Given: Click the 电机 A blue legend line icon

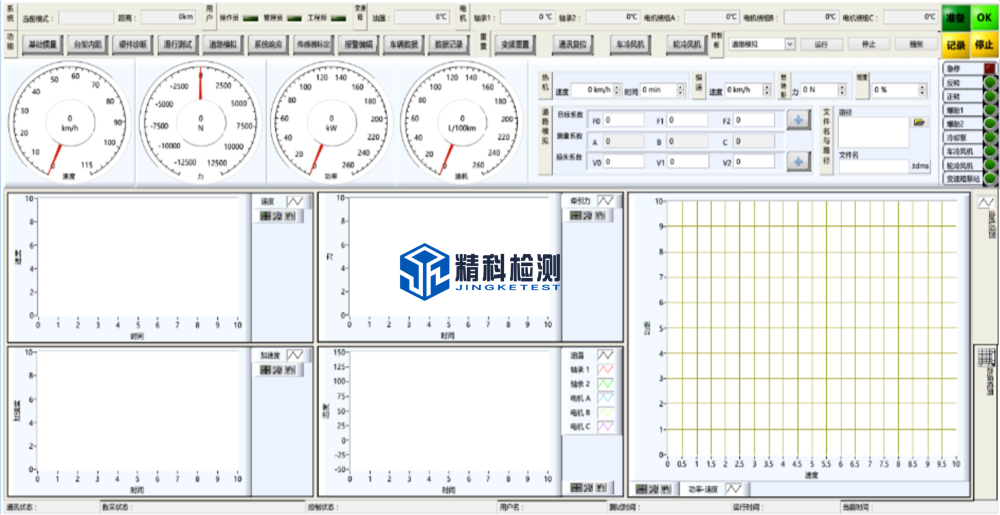Looking at the screenshot, I should point(605,398).
